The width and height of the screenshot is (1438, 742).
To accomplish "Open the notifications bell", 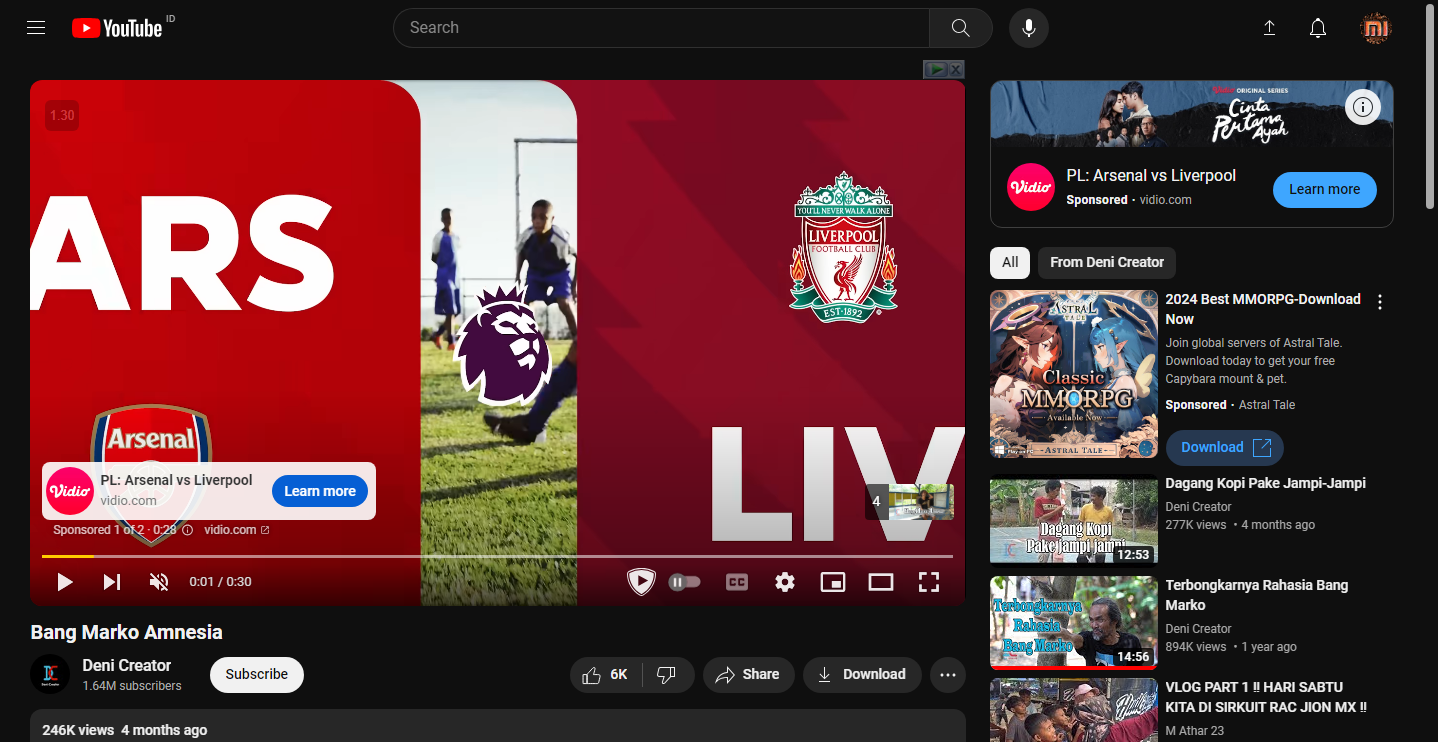I will tap(1318, 28).
